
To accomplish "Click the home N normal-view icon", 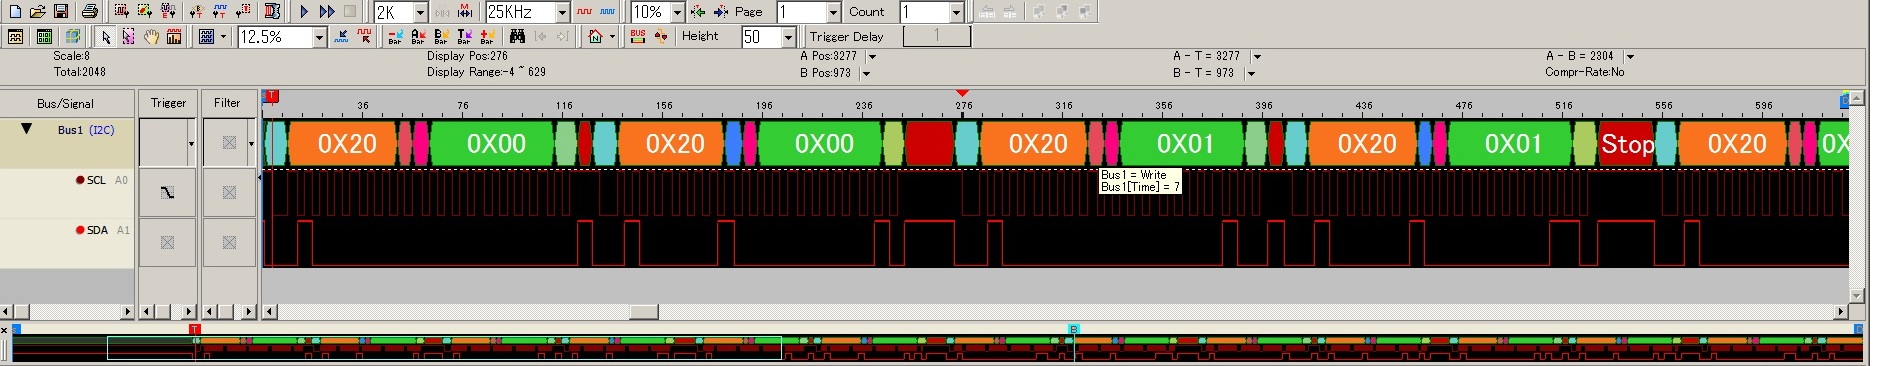I will tap(595, 37).
